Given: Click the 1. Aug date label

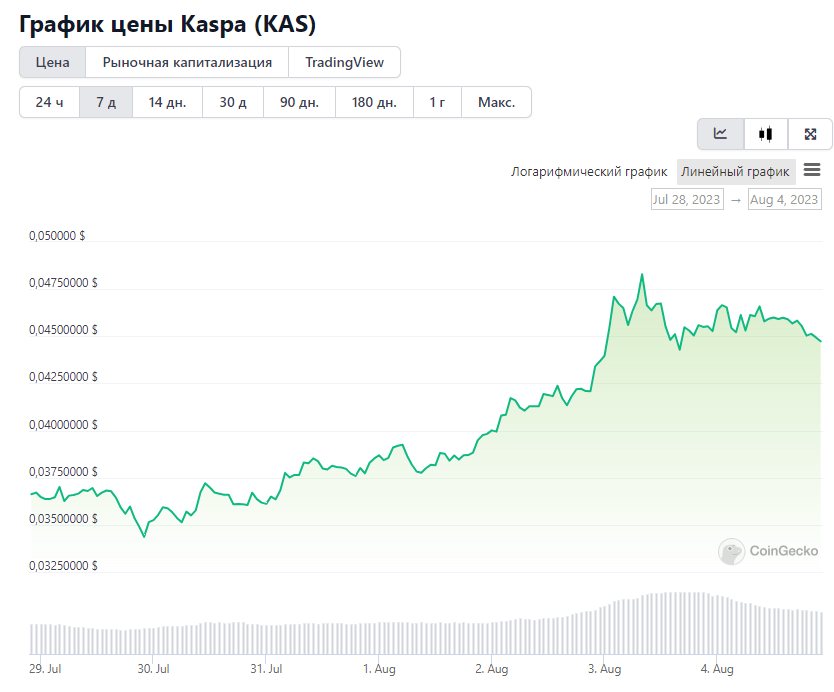Looking at the screenshot, I should click(379, 669).
